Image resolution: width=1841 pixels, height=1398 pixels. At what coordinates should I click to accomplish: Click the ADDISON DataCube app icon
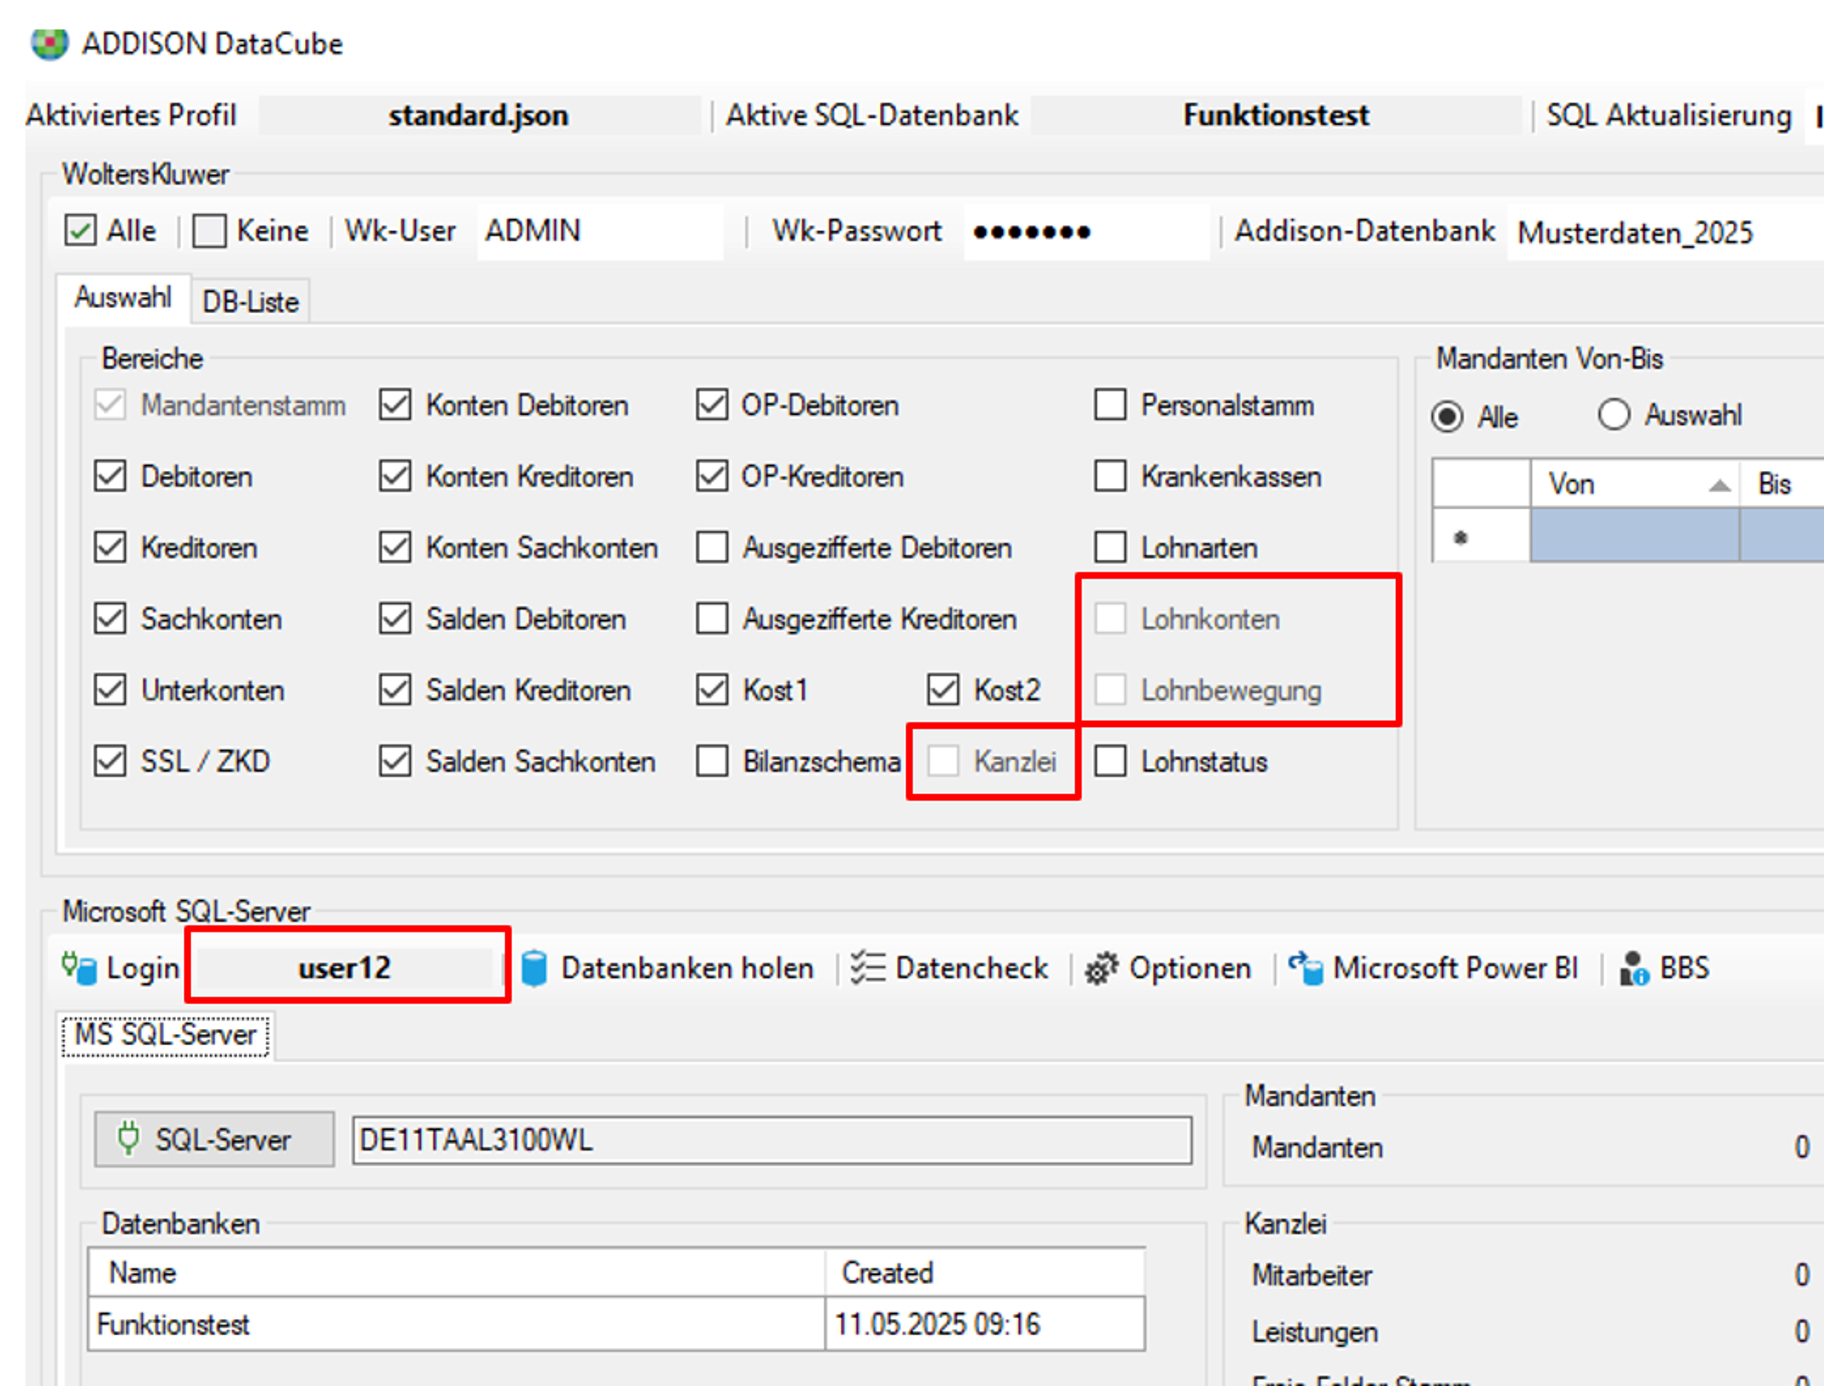(x=49, y=44)
